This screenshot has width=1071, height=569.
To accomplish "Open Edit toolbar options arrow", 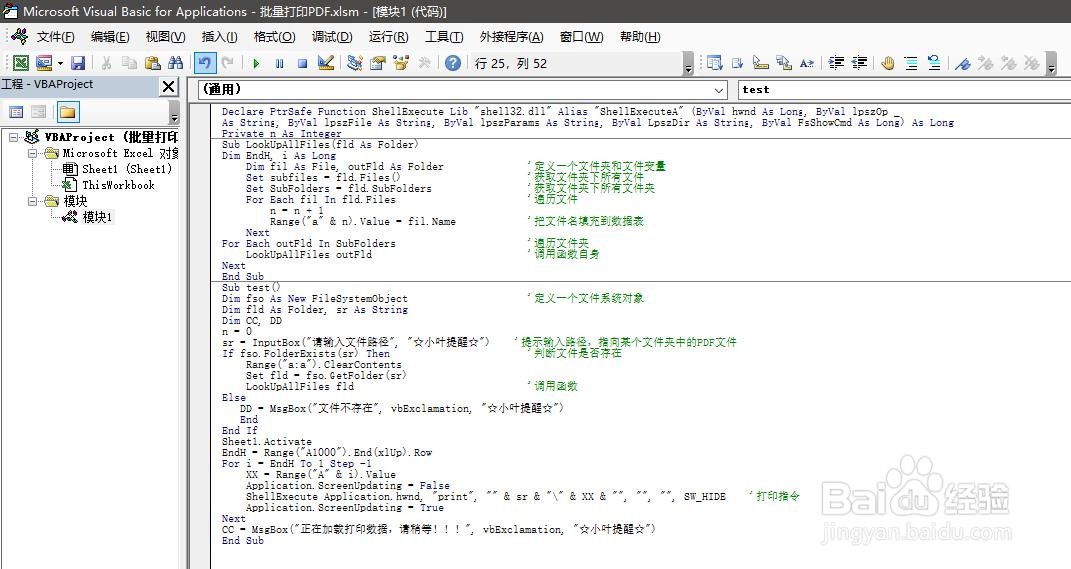I will point(1052,64).
